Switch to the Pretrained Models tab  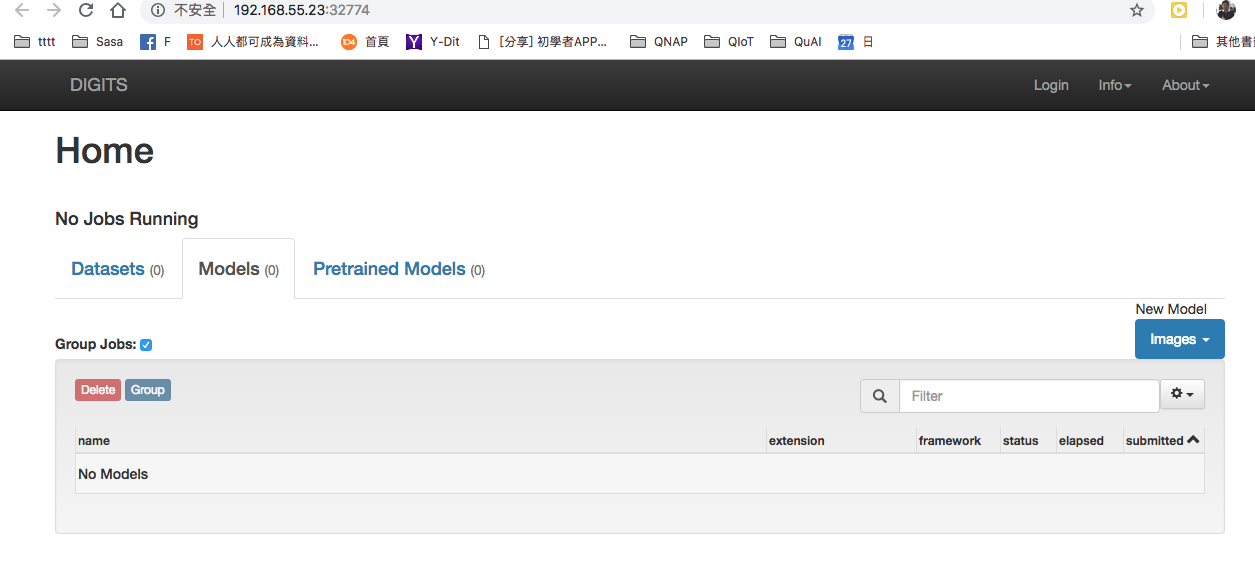pyautogui.click(x=399, y=269)
